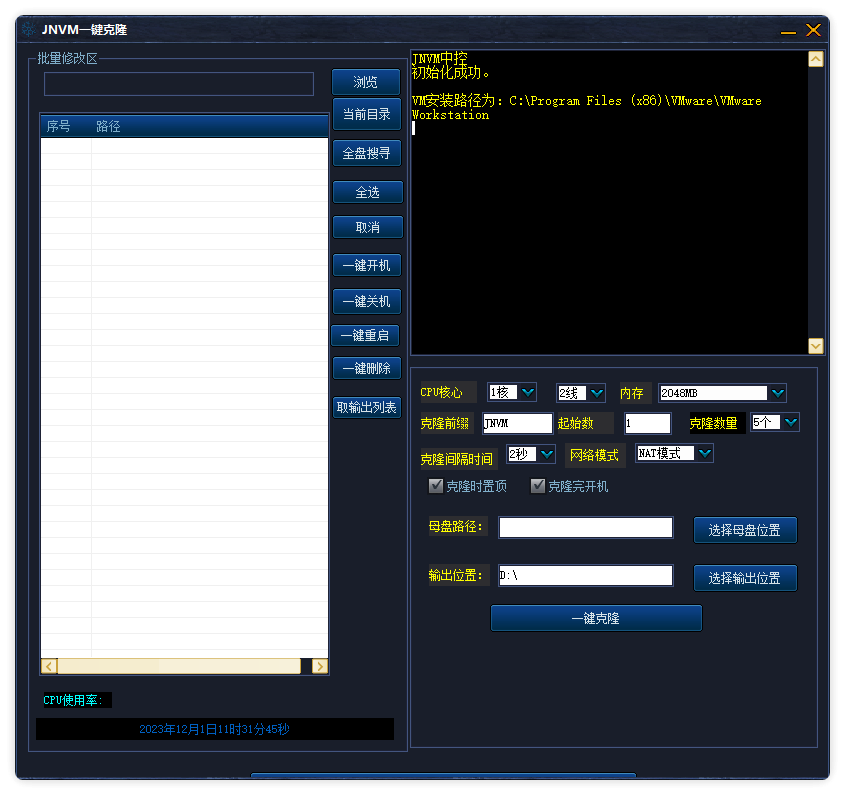Click list horizontal scroll-right arrow
Screen dimensions: 845x795
click(x=320, y=666)
